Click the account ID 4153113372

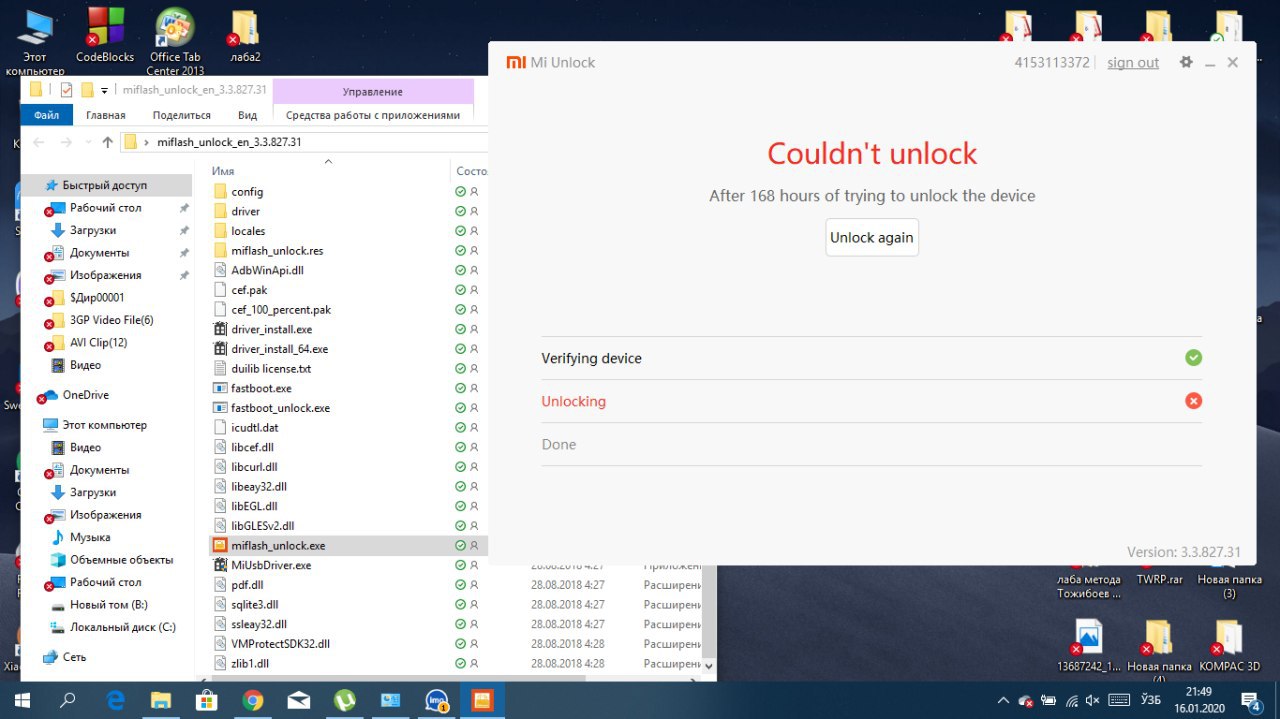tap(1052, 62)
